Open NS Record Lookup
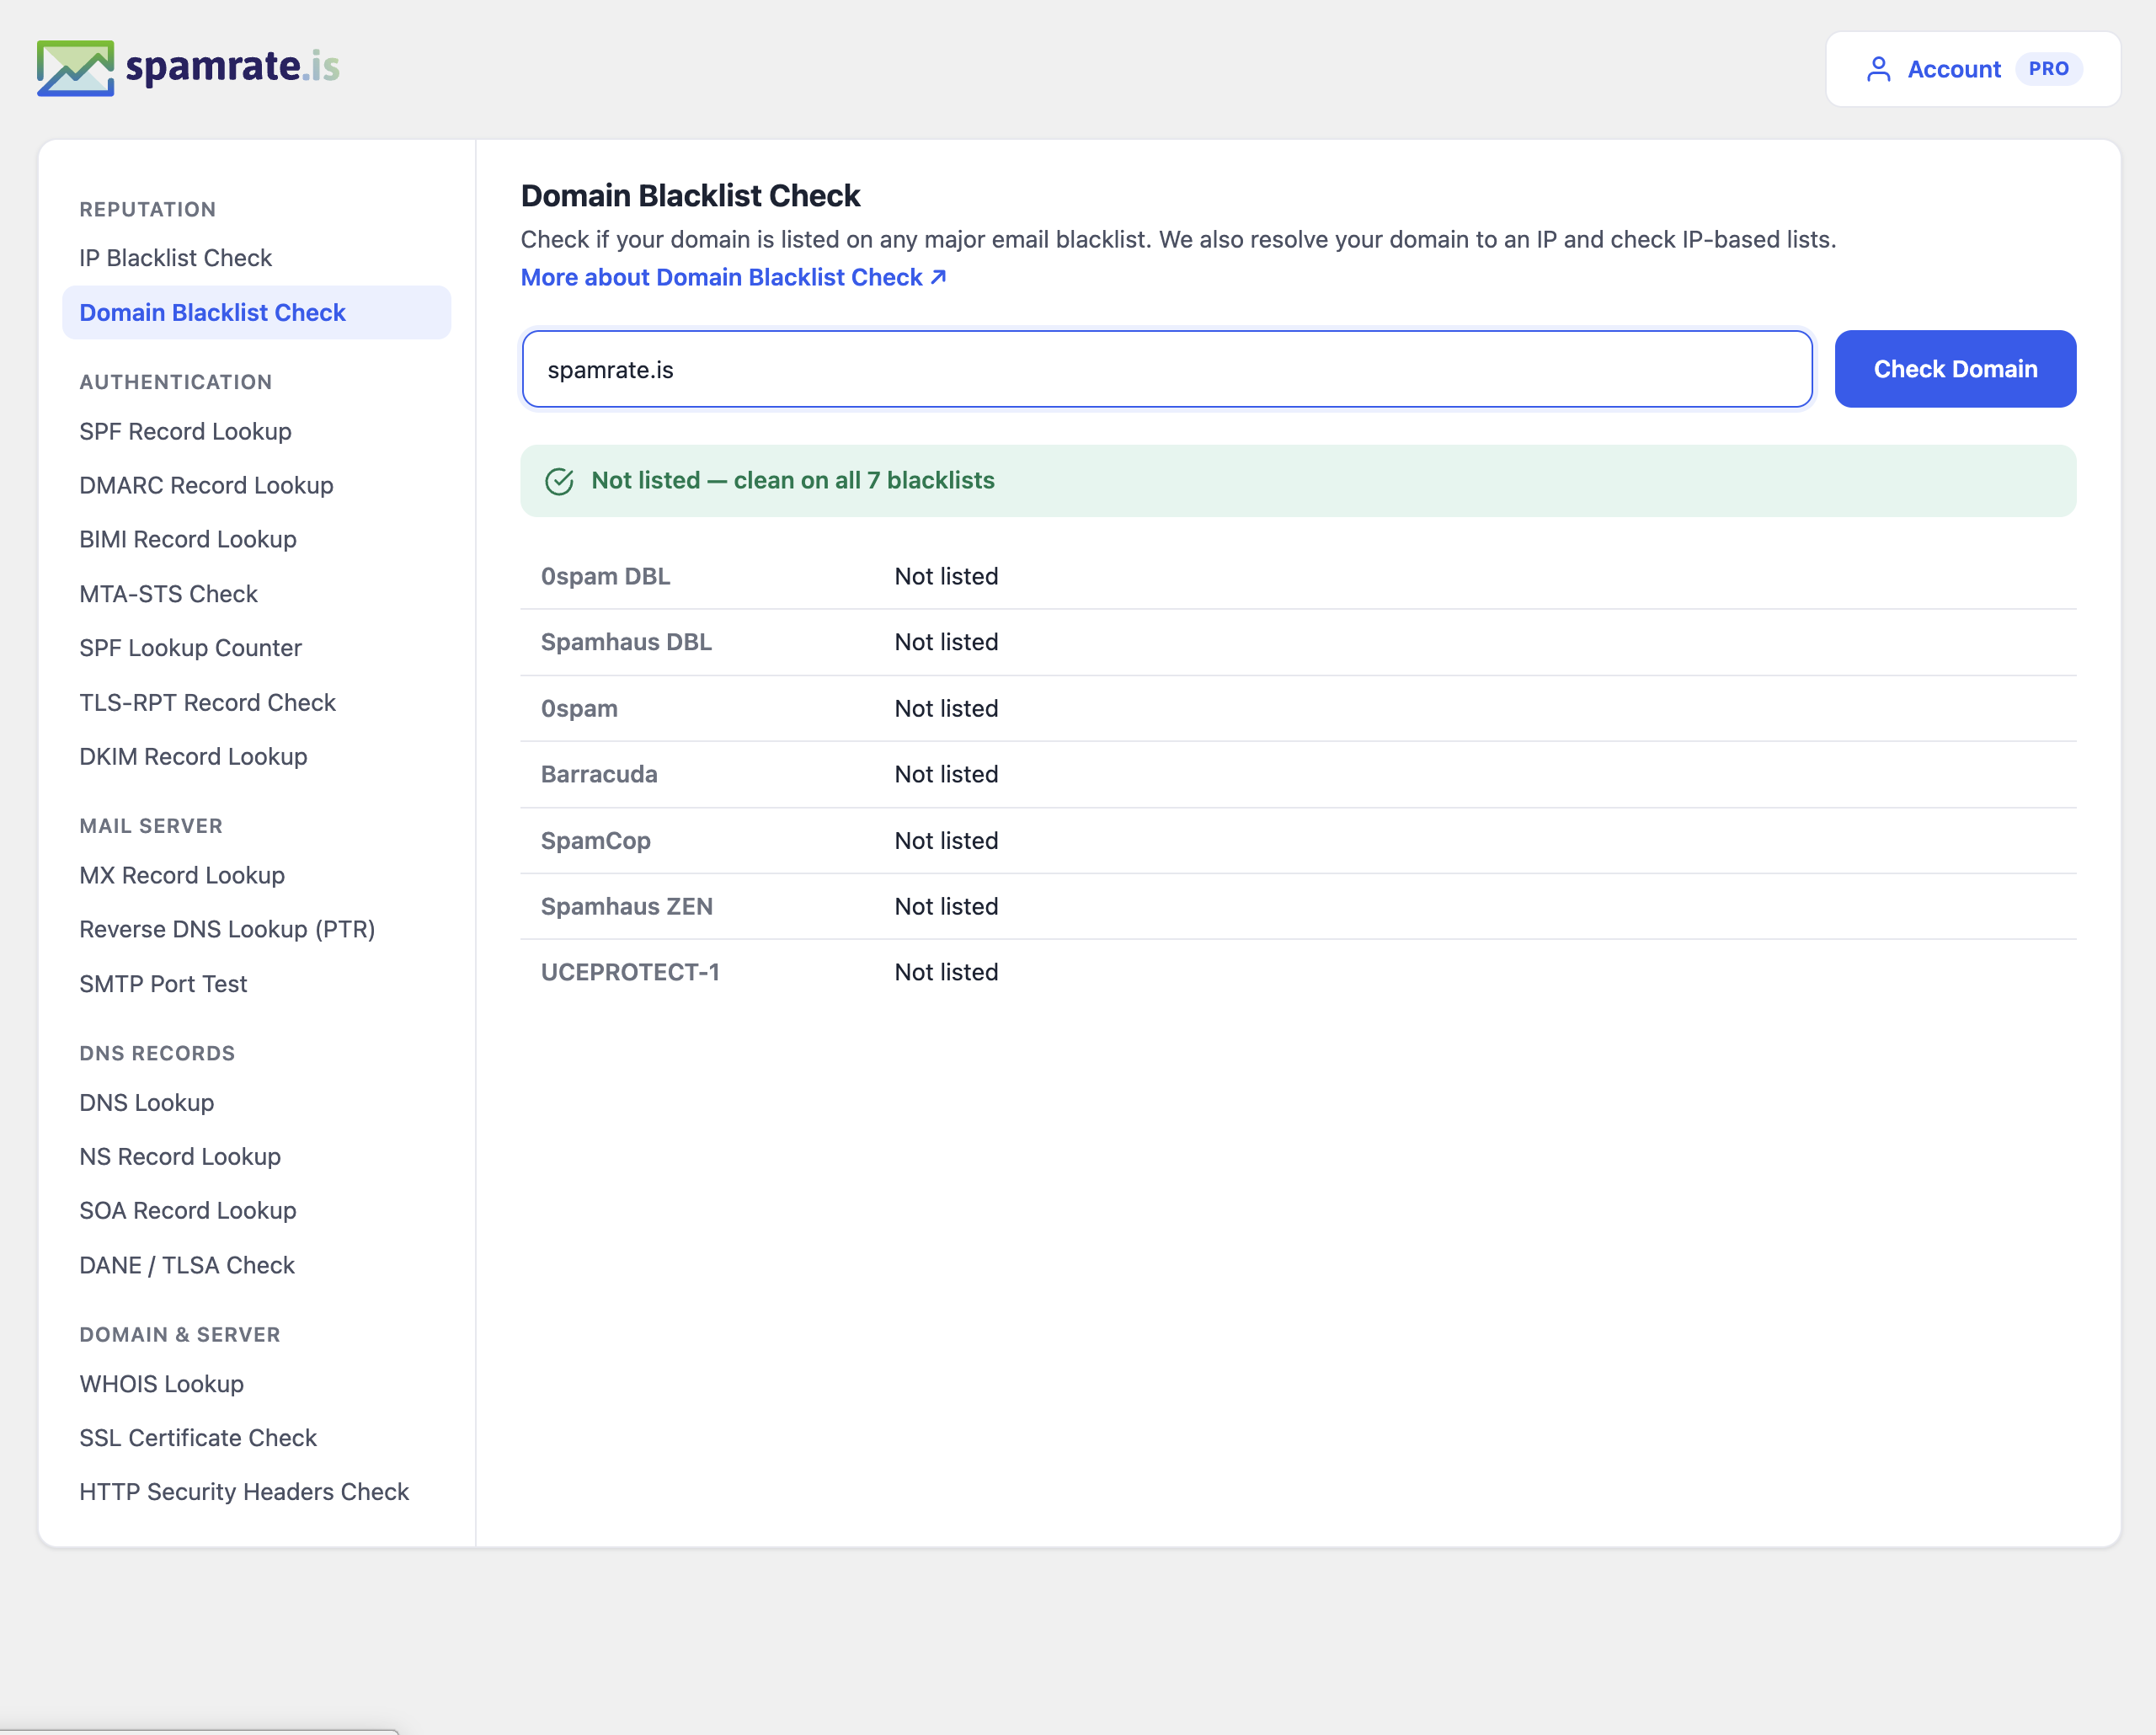 [180, 1156]
